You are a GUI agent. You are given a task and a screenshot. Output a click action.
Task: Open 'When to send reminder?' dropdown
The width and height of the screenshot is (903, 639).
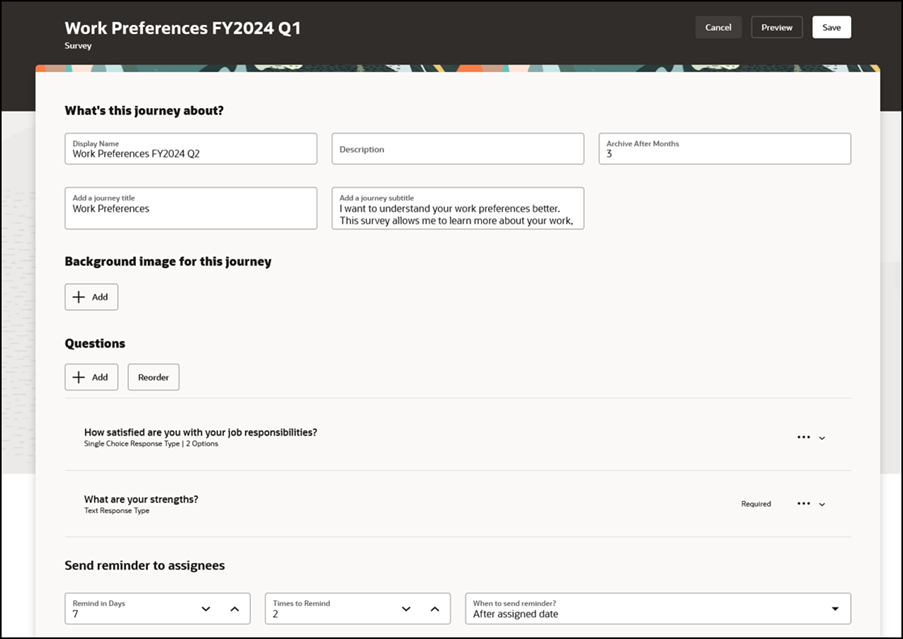tap(658, 609)
